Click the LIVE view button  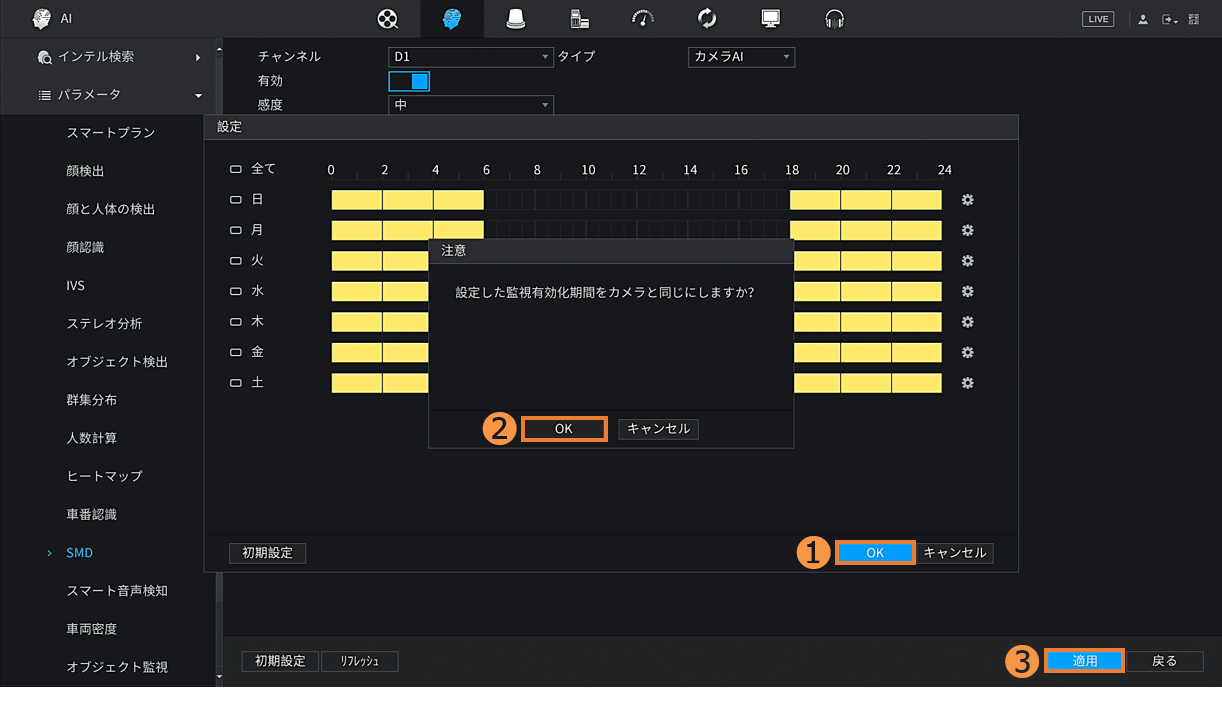click(x=1097, y=19)
